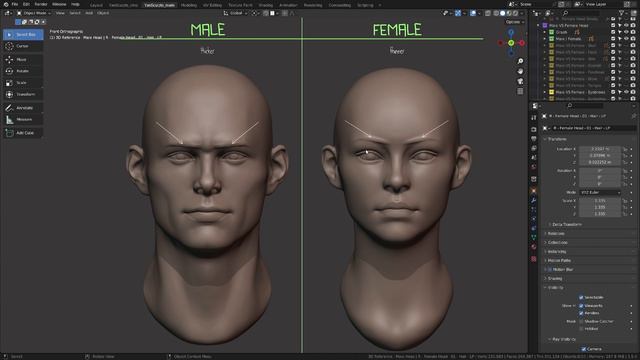Pick the Measure tool

tap(23, 120)
